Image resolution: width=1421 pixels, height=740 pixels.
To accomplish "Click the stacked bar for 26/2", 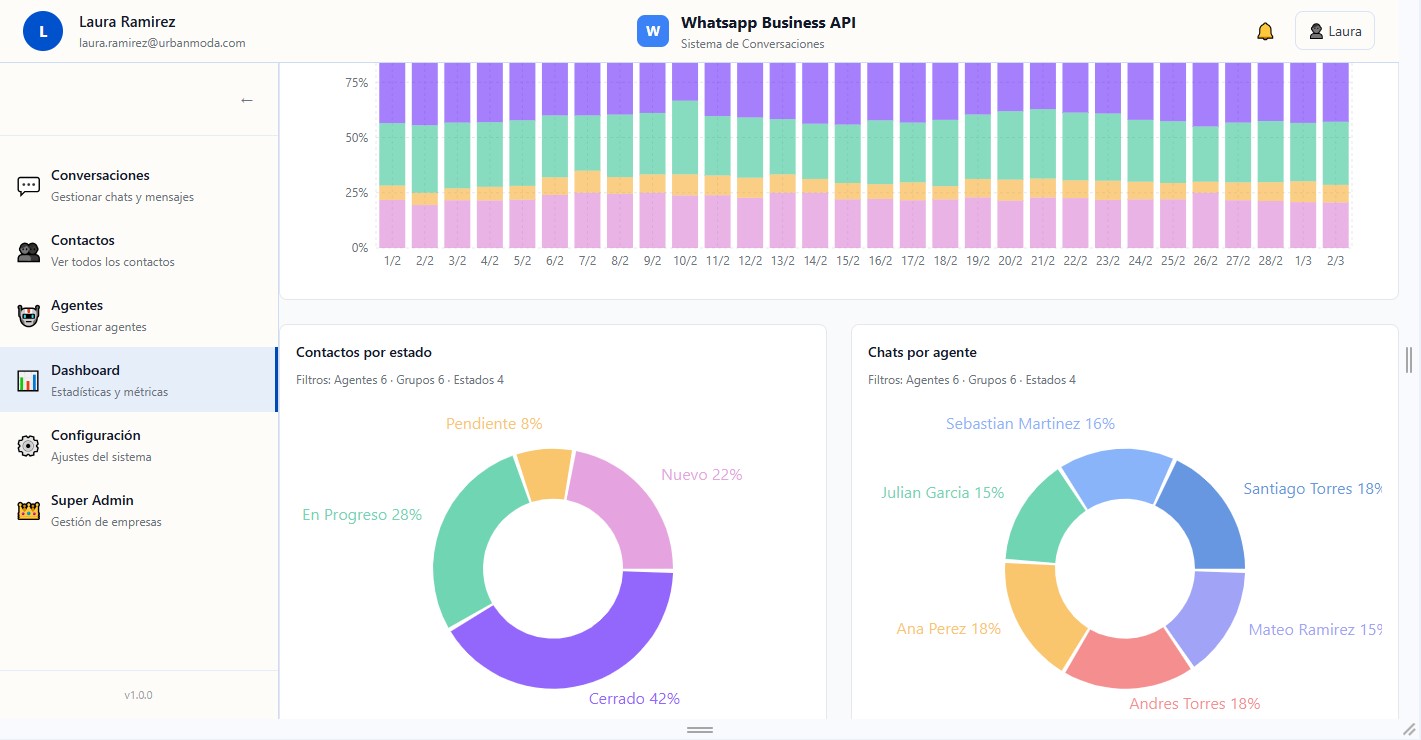I will point(1206,155).
